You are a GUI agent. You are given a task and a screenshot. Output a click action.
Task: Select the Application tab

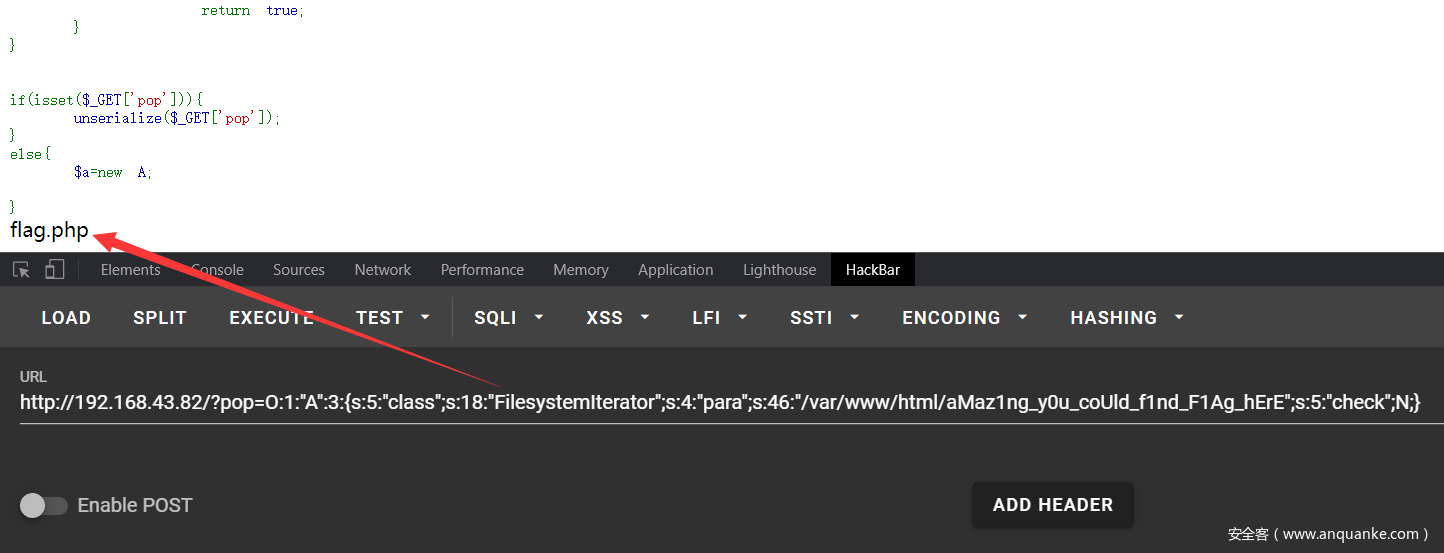click(x=675, y=270)
